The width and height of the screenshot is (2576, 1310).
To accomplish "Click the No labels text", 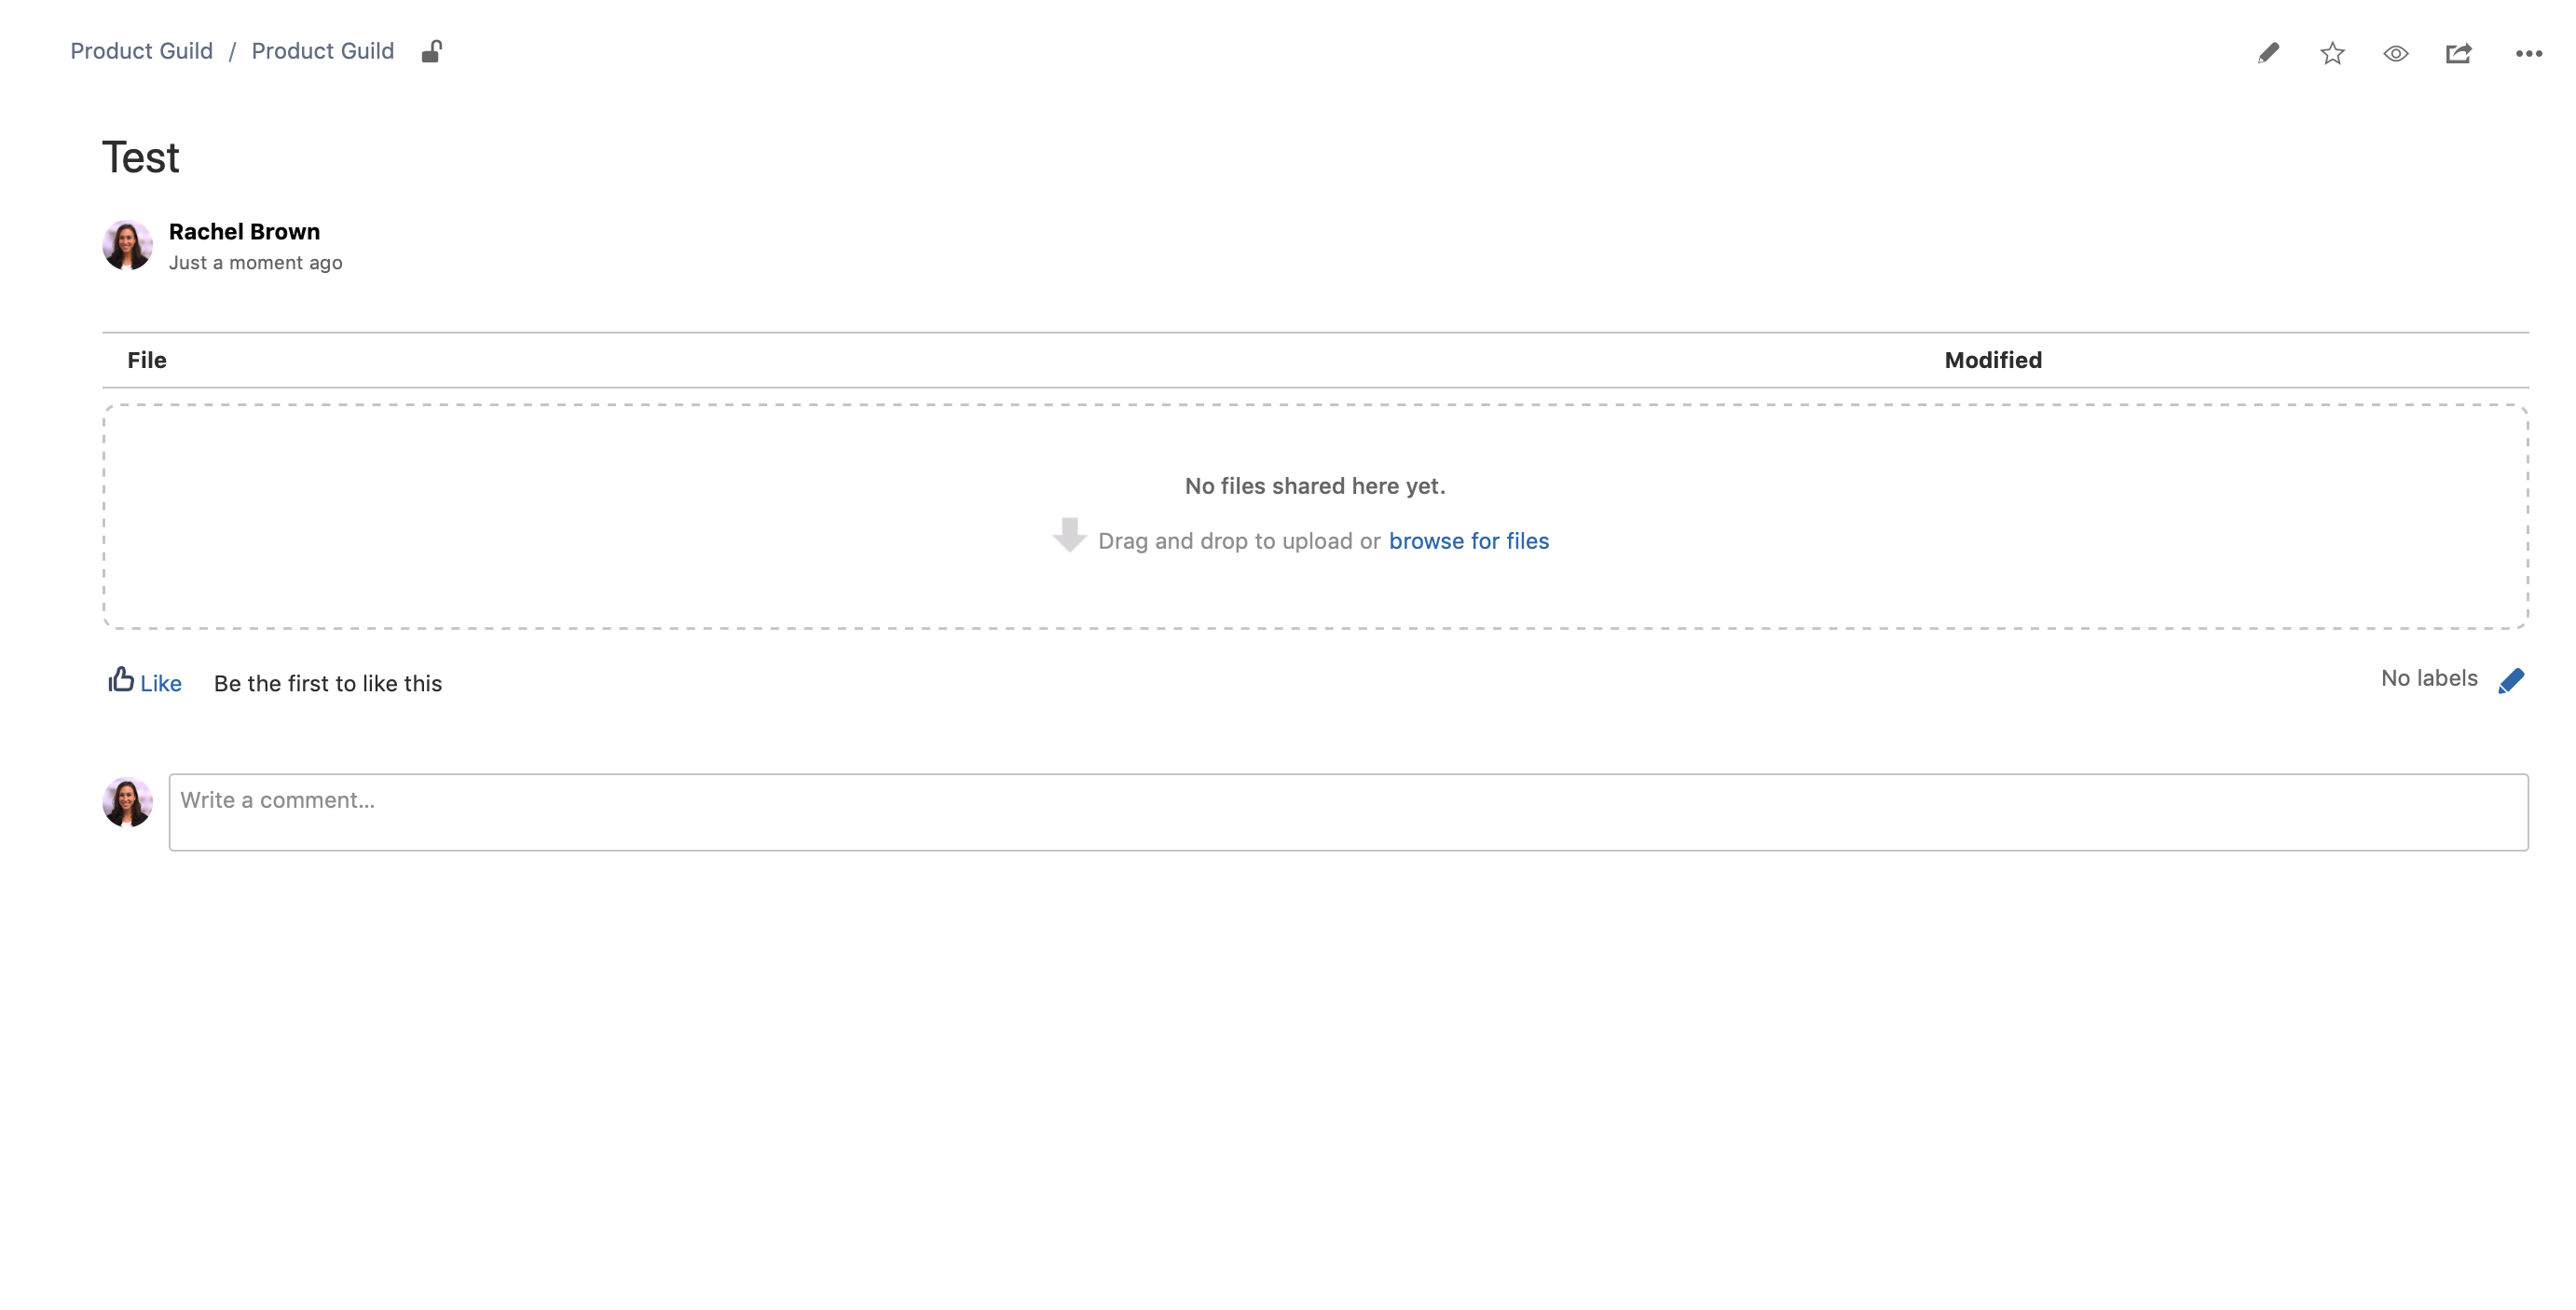I will [x=2428, y=678].
